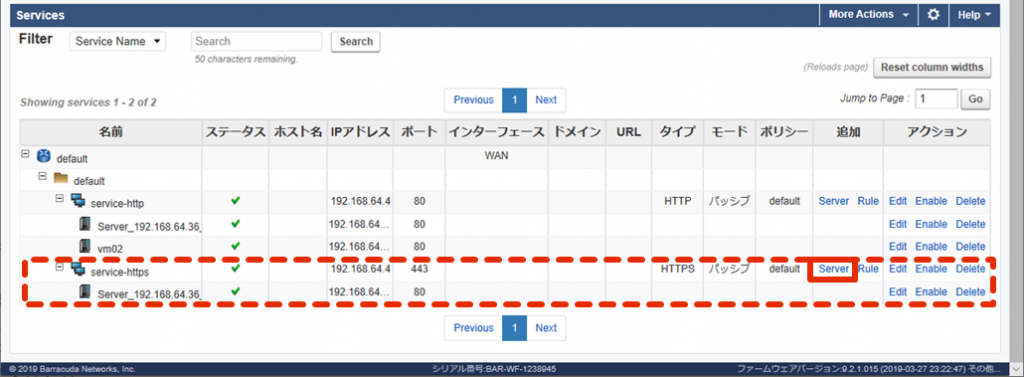Screen dimensions: 1024x377
Task: Collapse the service-http tree node
Action: click(x=59, y=197)
